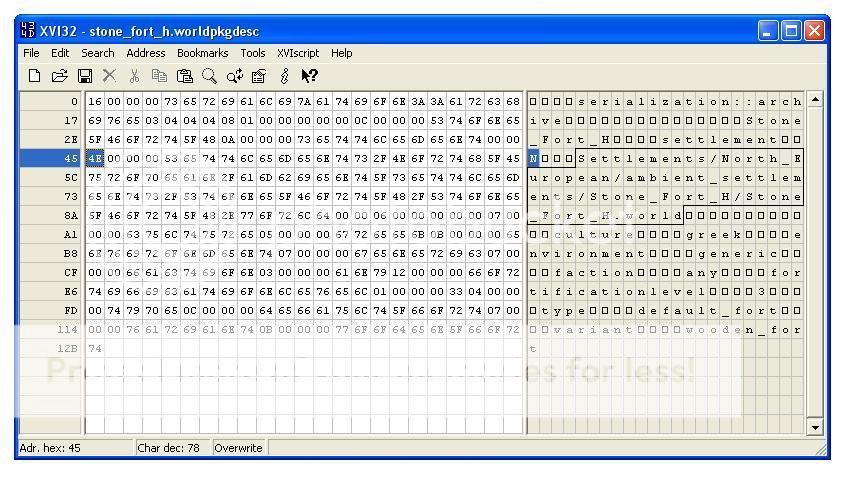Open the Address menu
The image size is (862, 494).
[146, 53]
